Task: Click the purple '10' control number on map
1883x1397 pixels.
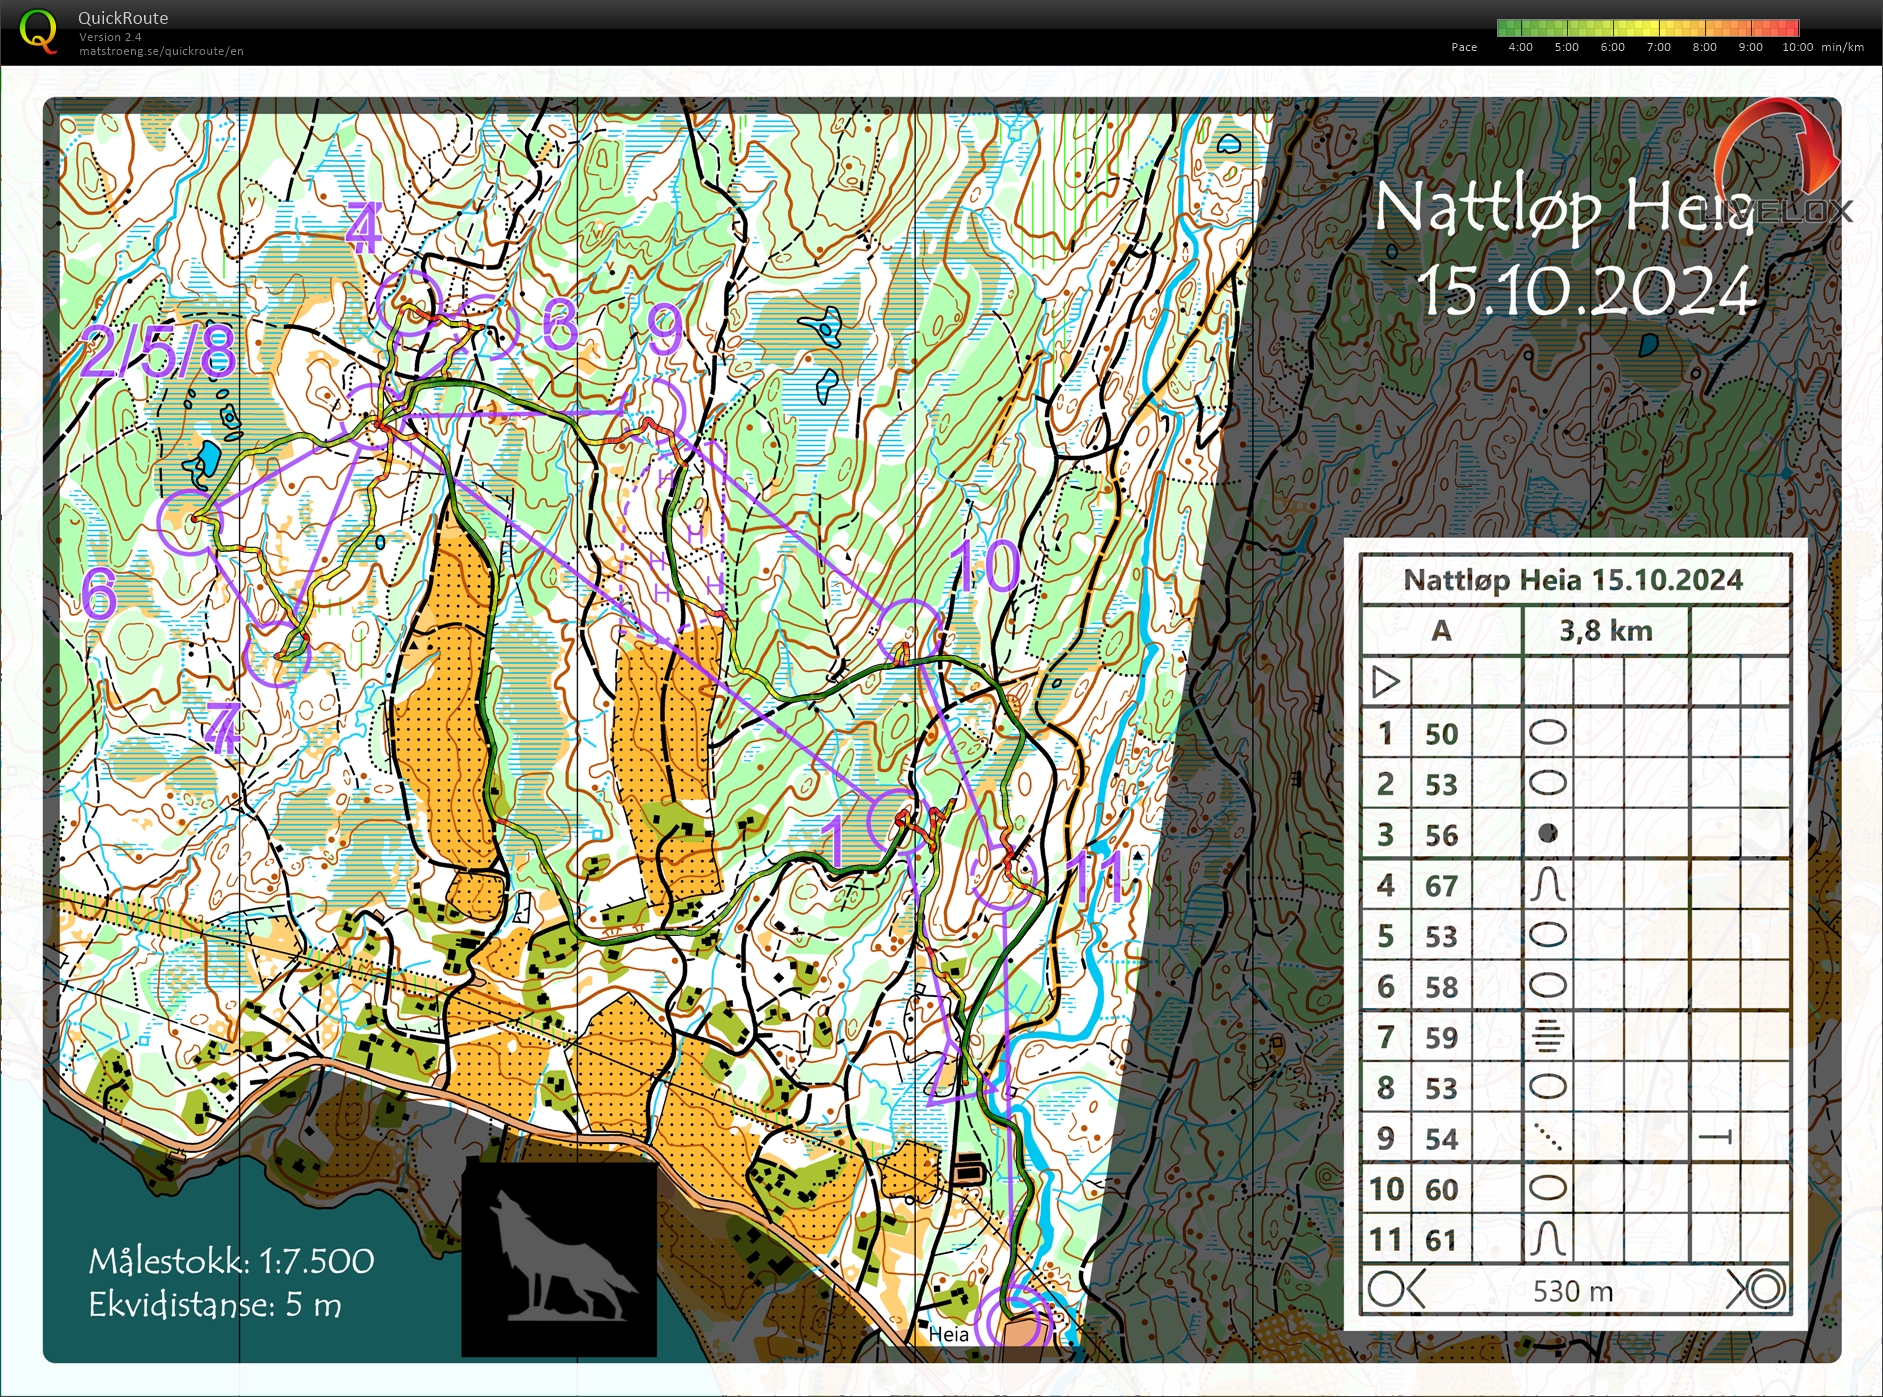Action: pos(985,567)
